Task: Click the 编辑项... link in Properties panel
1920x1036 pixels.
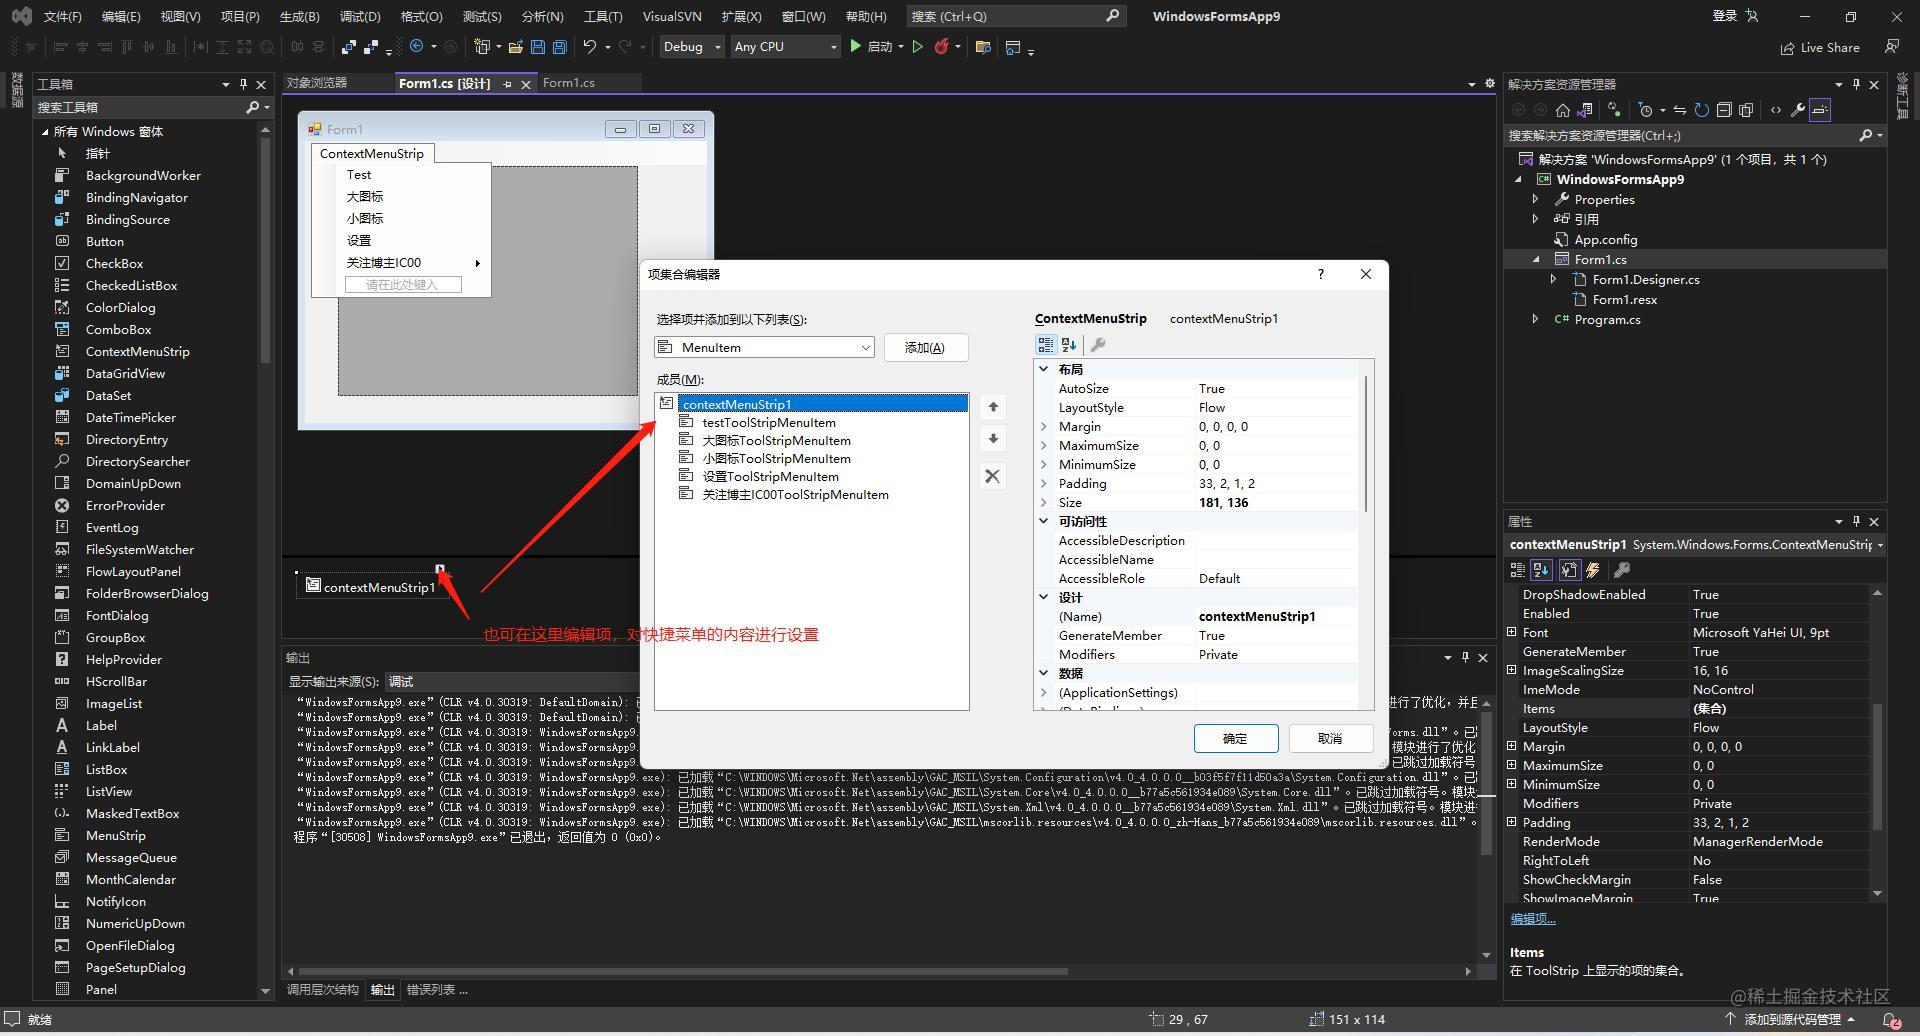Action: 1533,919
